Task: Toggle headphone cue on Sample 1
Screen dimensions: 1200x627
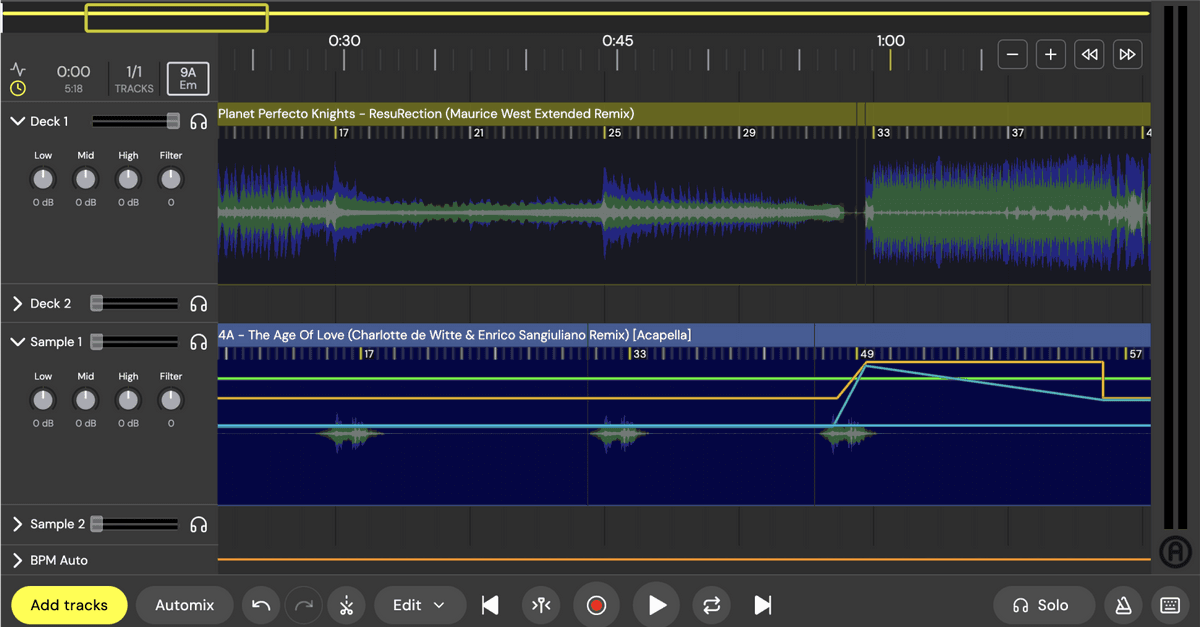Action: click(x=199, y=342)
